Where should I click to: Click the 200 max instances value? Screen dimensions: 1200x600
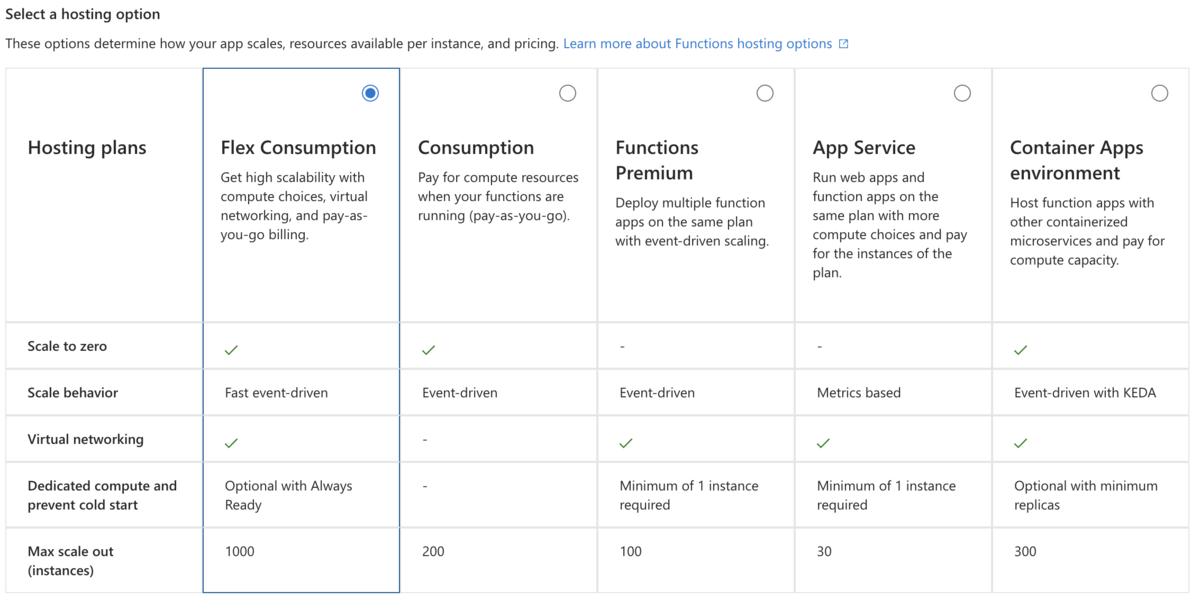tap(433, 551)
